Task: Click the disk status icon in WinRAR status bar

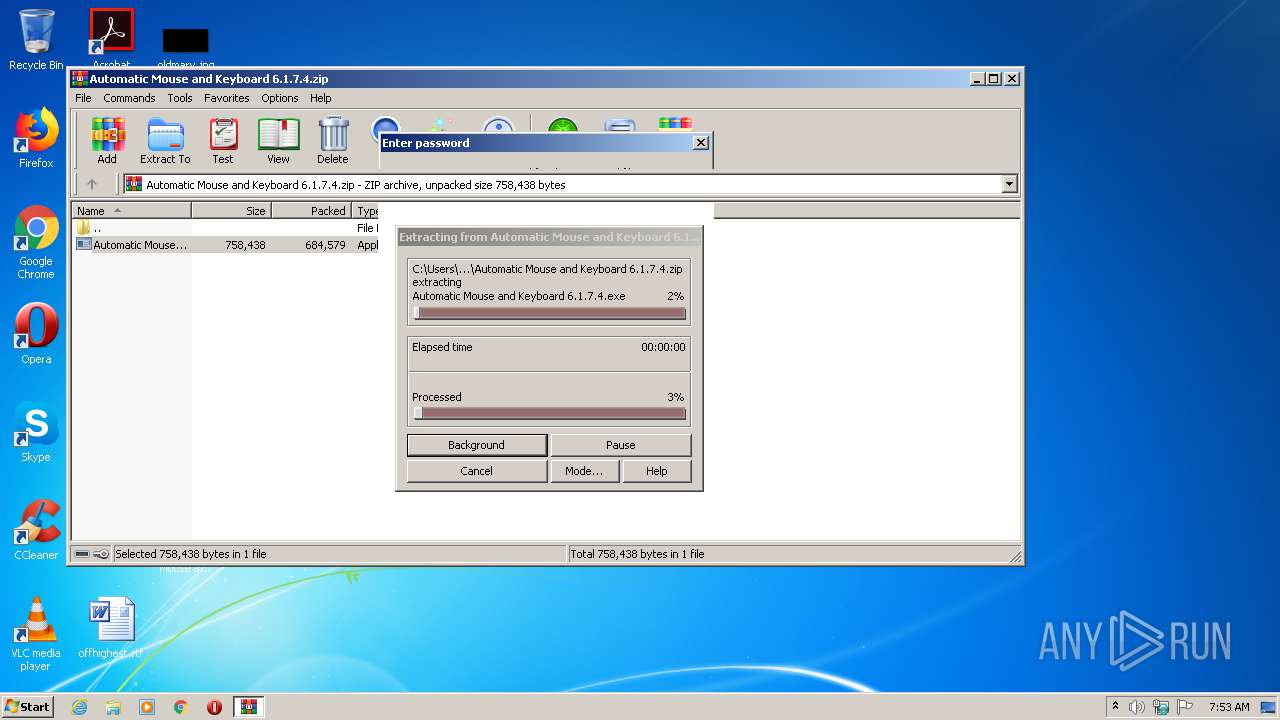Action: tap(82, 554)
